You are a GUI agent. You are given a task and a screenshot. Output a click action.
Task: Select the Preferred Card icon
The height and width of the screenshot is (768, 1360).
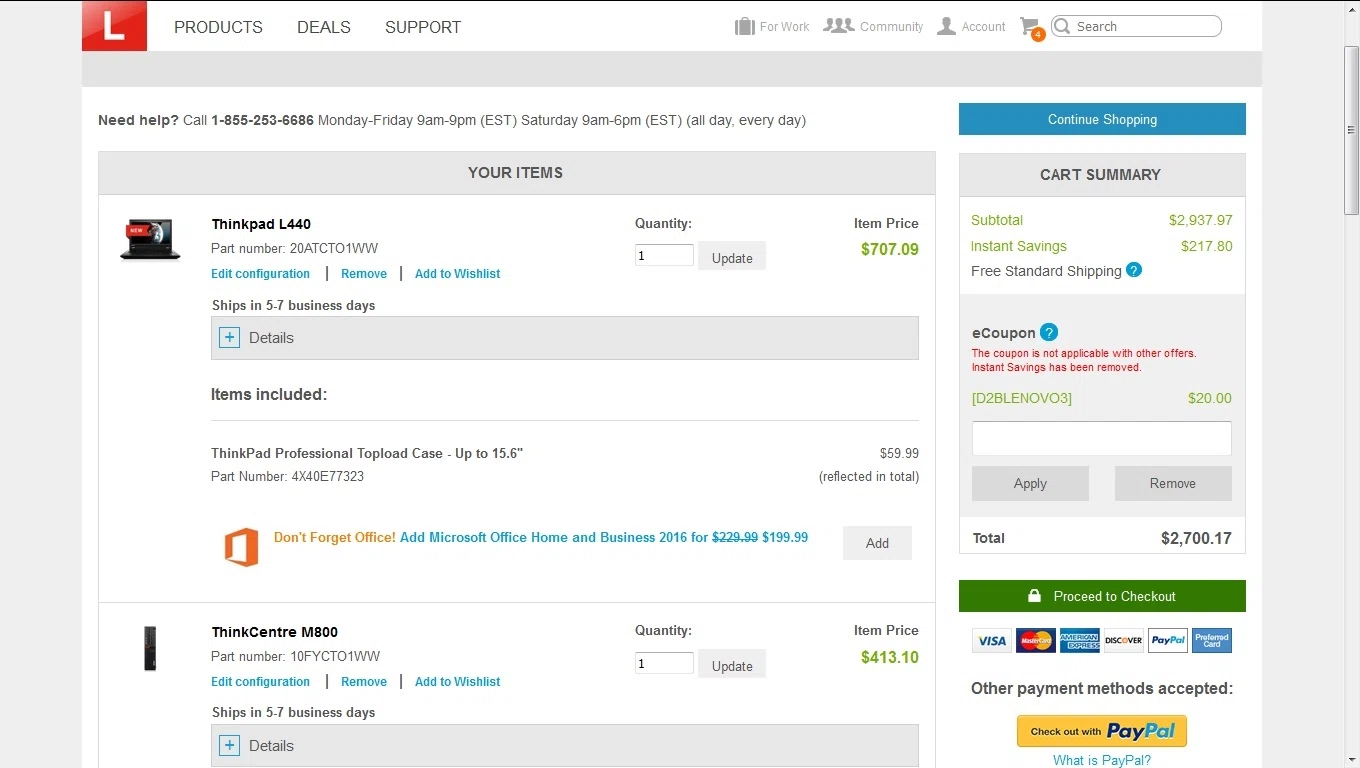coord(1212,640)
